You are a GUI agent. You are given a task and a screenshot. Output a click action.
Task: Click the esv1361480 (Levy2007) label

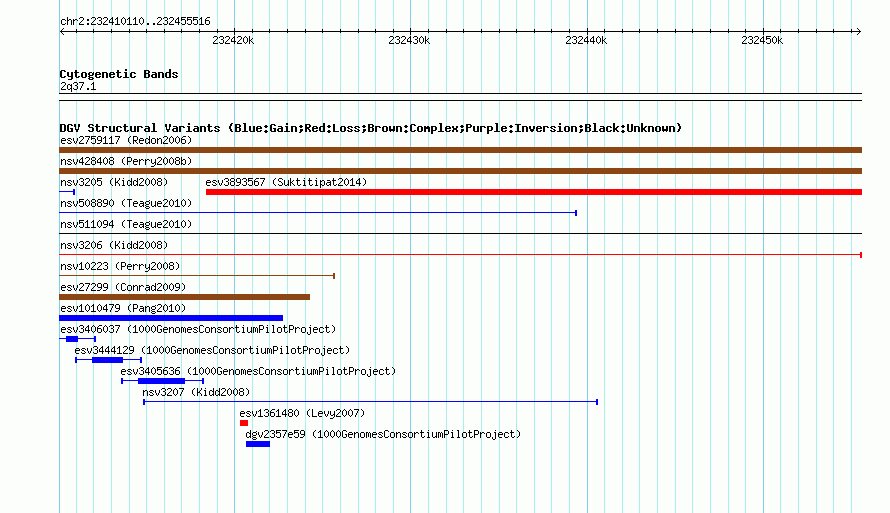(x=302, y=413)
